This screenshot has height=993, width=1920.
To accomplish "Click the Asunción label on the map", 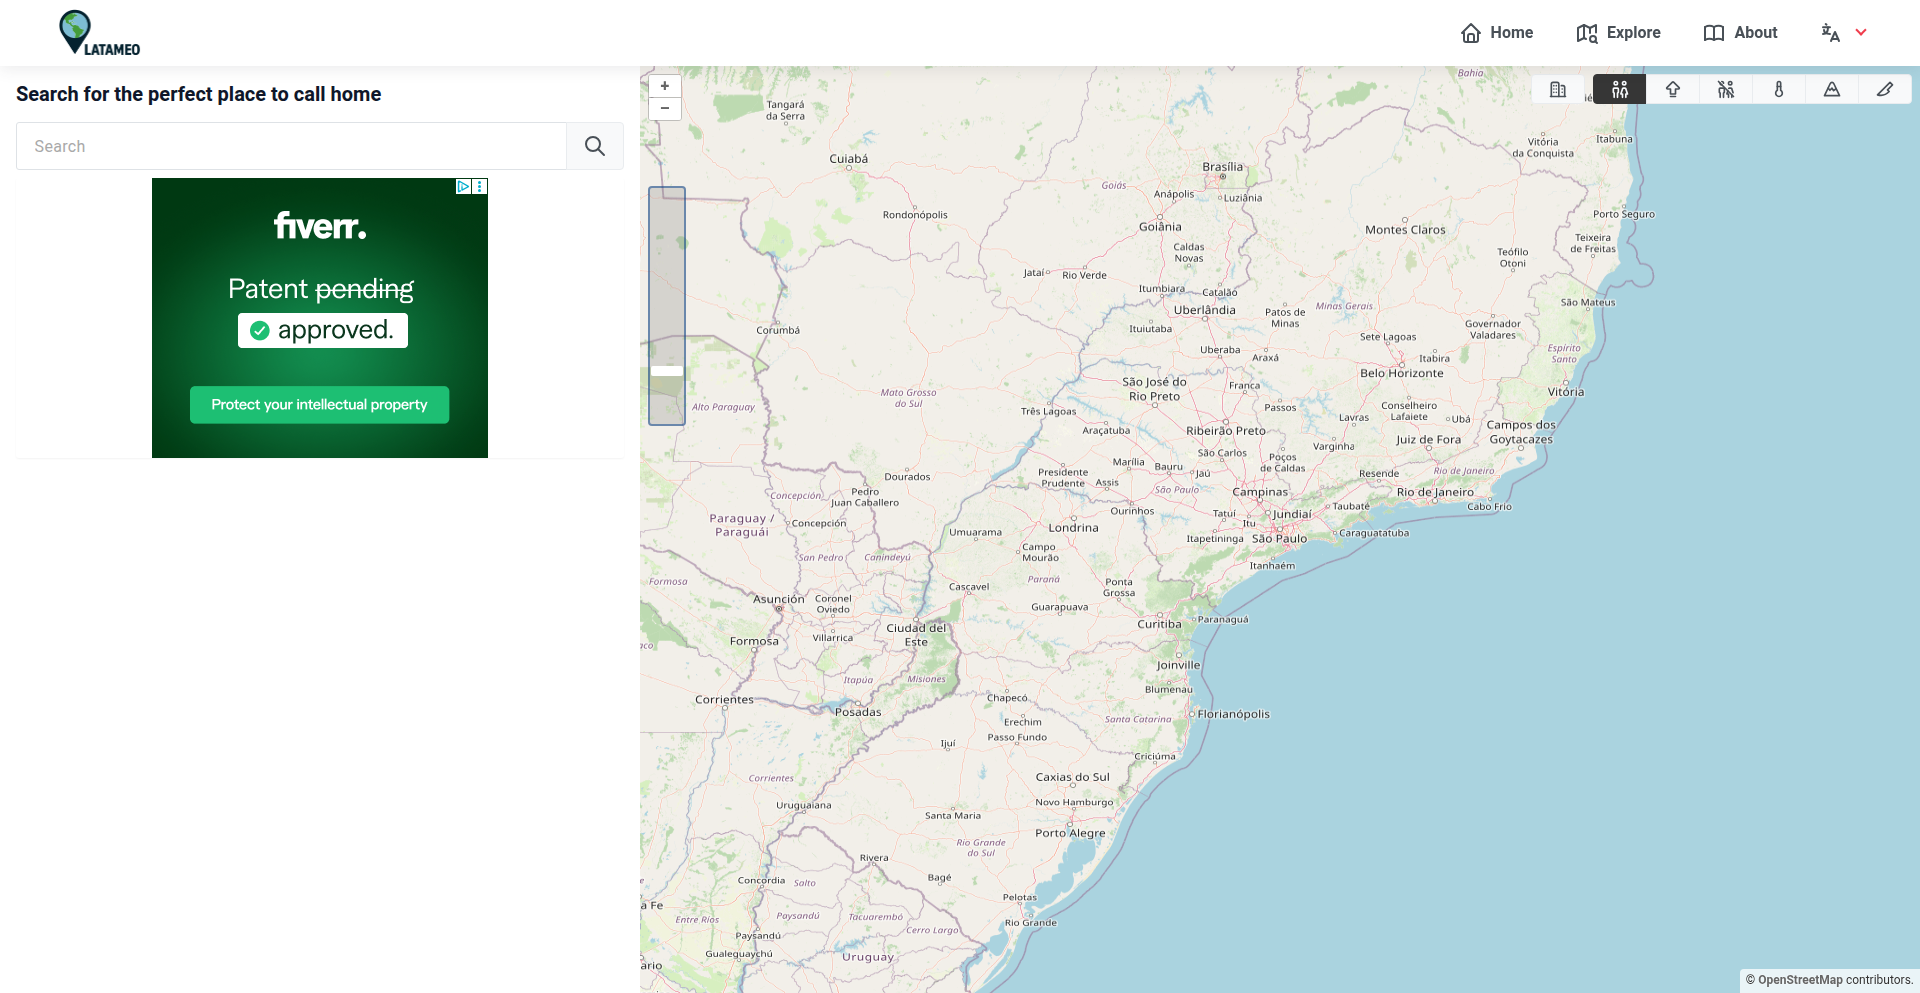I will tap(778, 599).
